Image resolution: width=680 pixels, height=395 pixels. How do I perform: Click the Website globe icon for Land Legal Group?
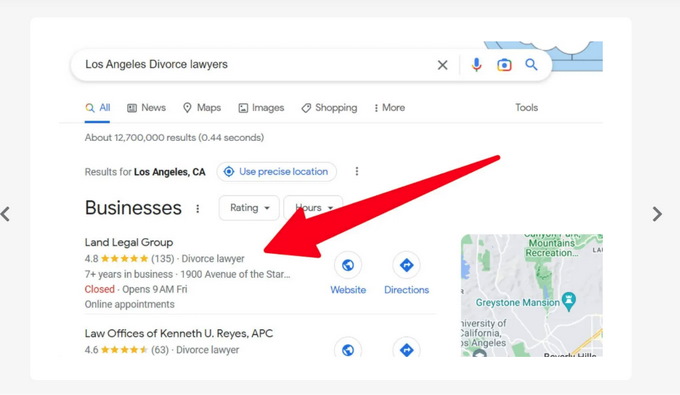coord(348,265)
